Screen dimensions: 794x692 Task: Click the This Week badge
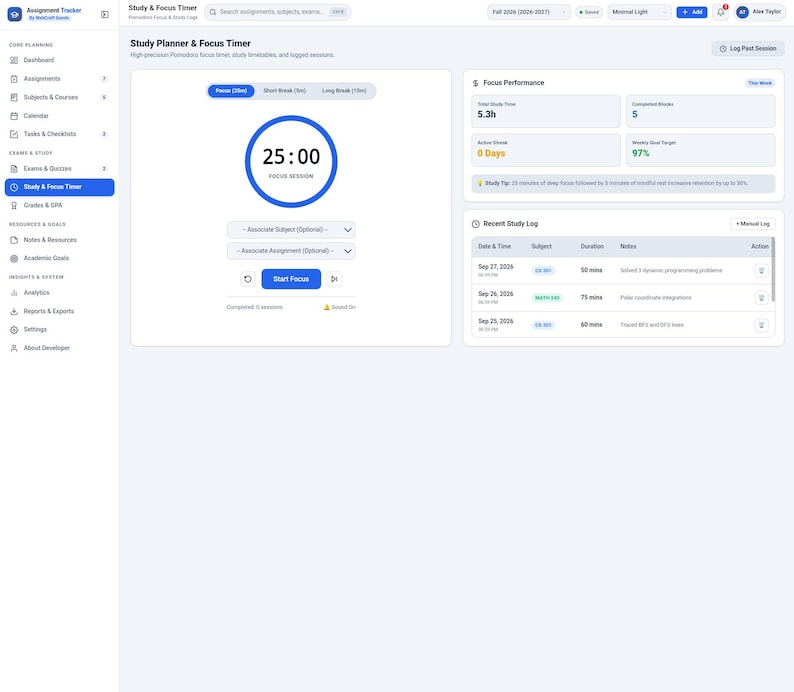760,83
